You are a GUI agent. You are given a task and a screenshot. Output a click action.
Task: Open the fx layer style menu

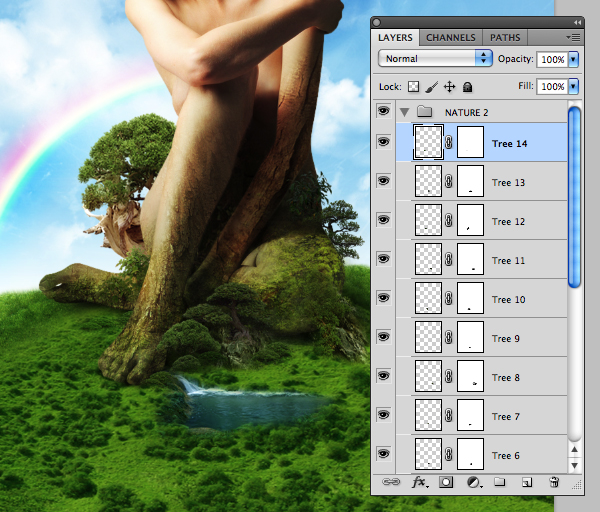[x=420, y=482]
